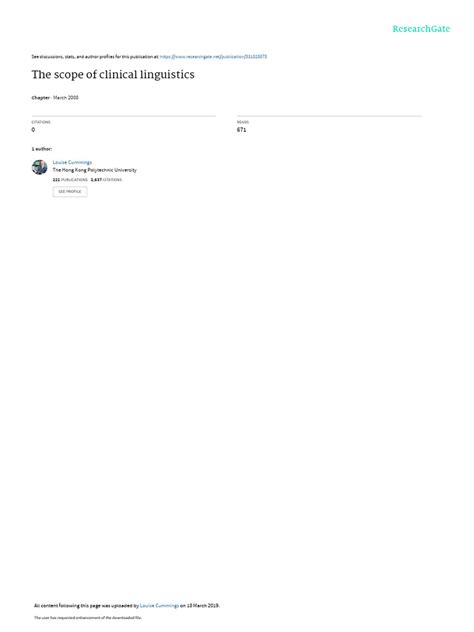The image size is (474, 632).
Task: Click the author's profile photo thumbnail
Action: pos(40,167)
